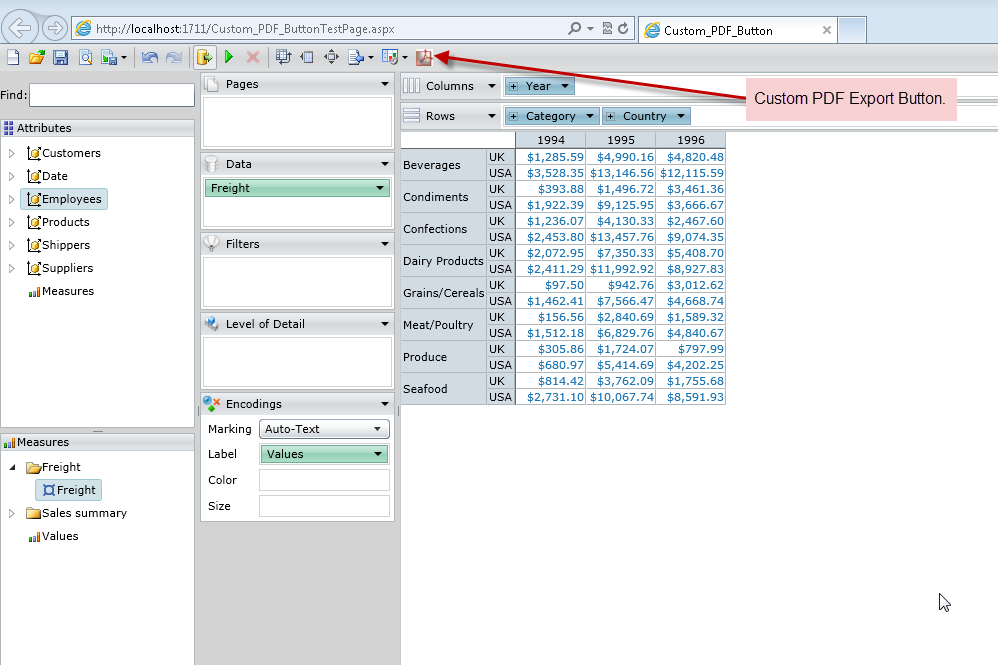Open the Level of Detail dropdown arrow

pyautogui.click(x=384, y=325)
